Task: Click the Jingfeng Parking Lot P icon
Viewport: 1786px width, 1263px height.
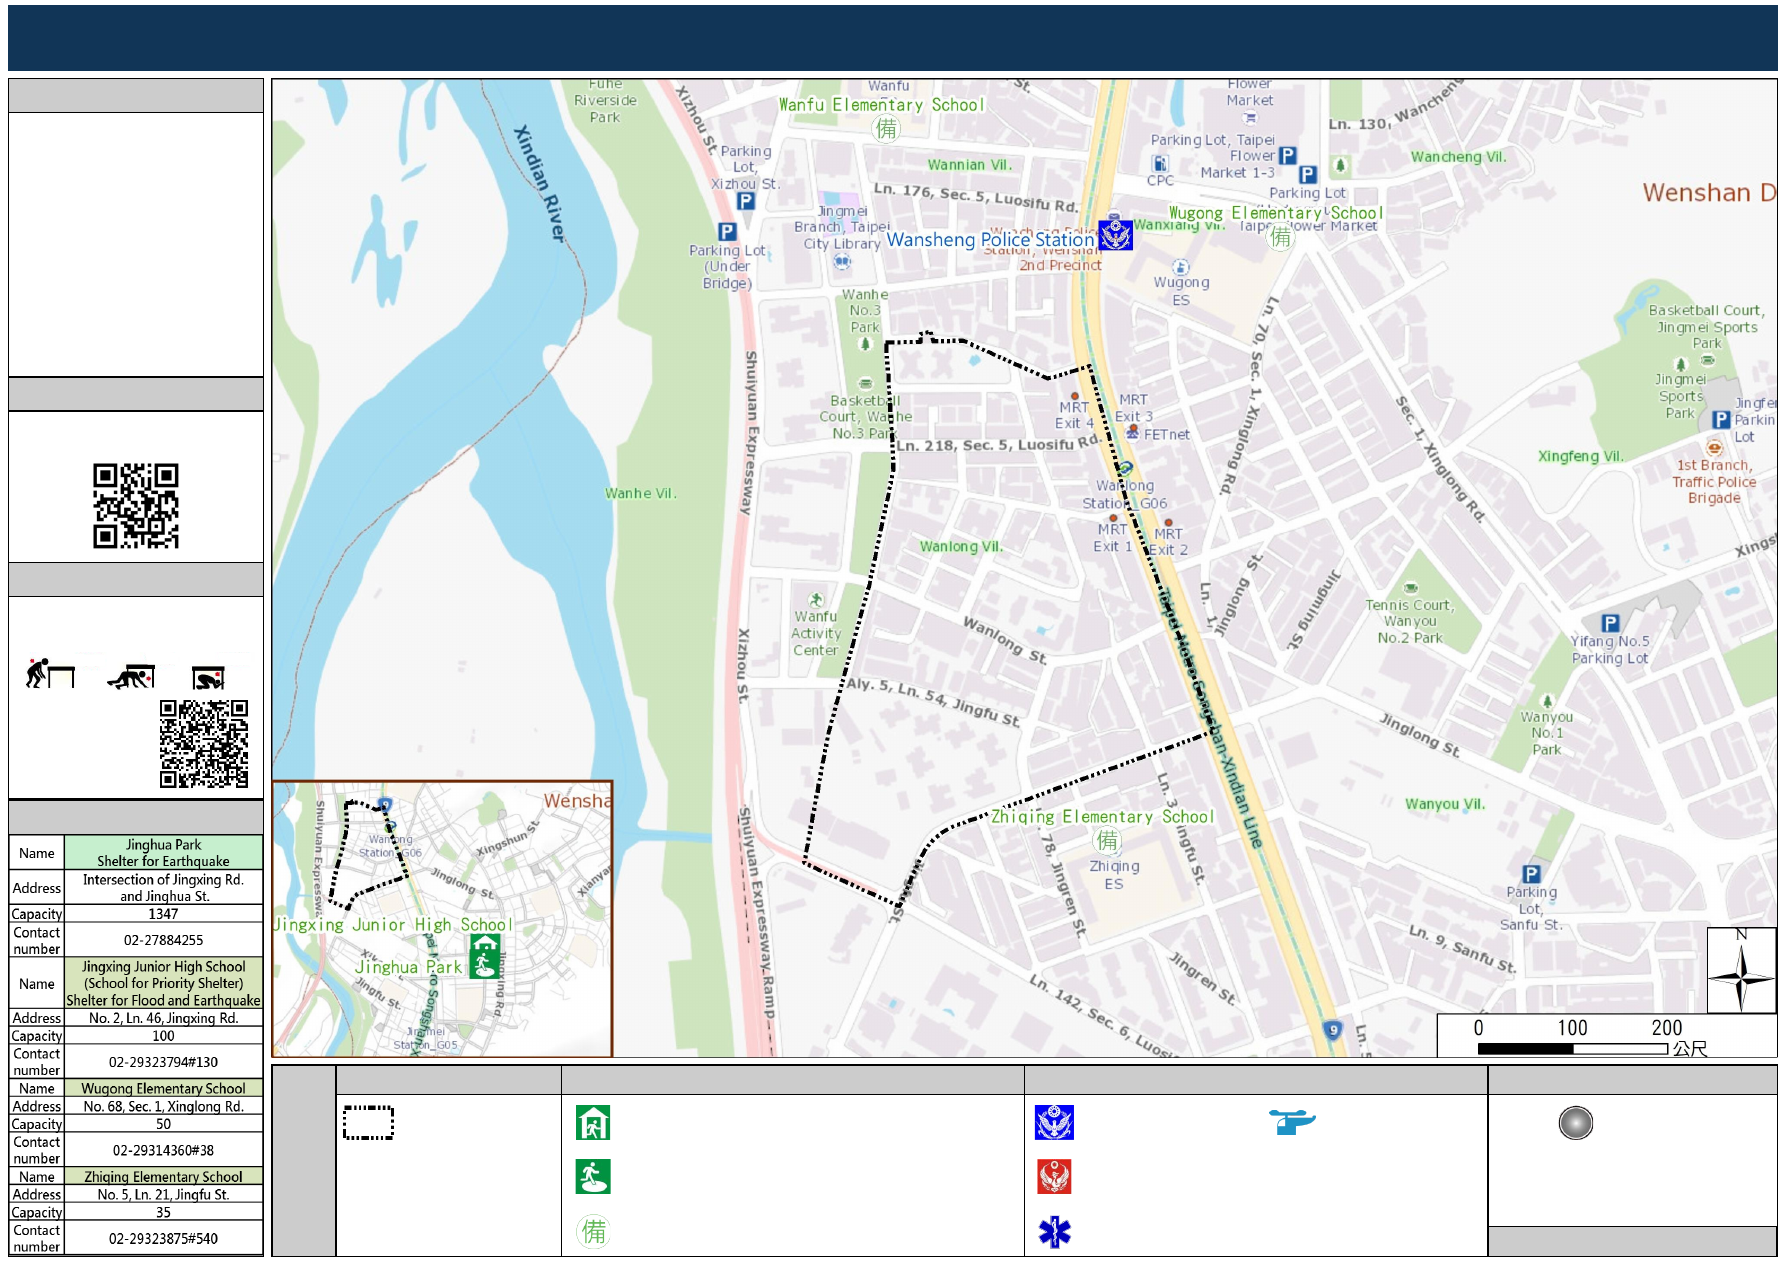Action: [x=1721, y=420]
